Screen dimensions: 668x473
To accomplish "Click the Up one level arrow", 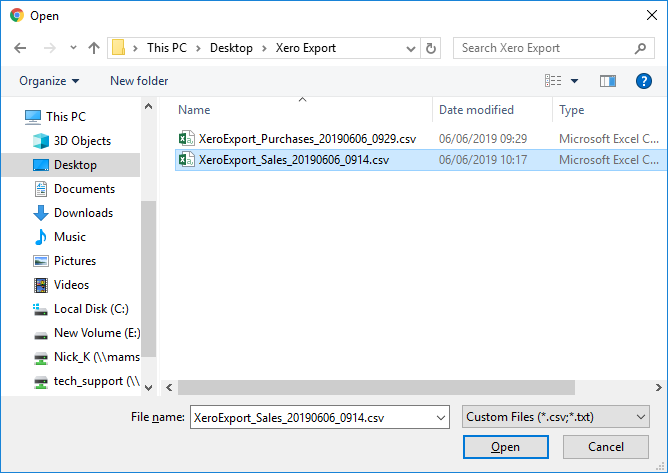I will tap(94, 48).
